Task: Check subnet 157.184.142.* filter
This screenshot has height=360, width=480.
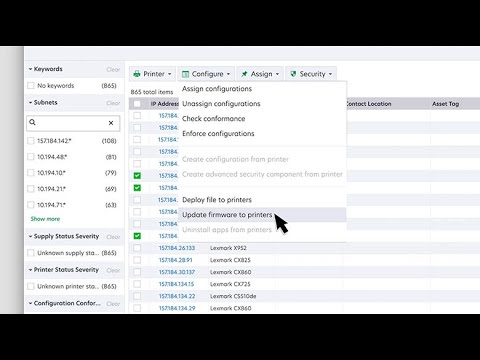Action: (x=31, y=141)
